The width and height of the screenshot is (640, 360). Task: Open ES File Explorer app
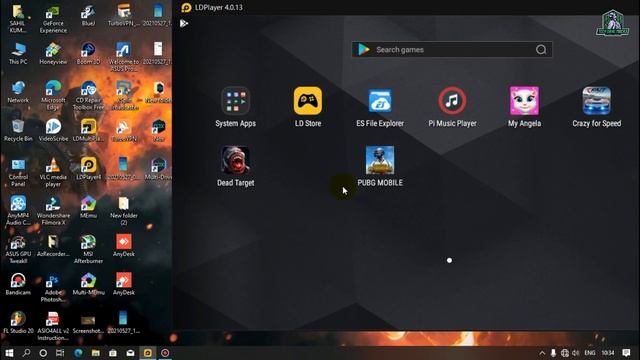(x=380, y=101)
